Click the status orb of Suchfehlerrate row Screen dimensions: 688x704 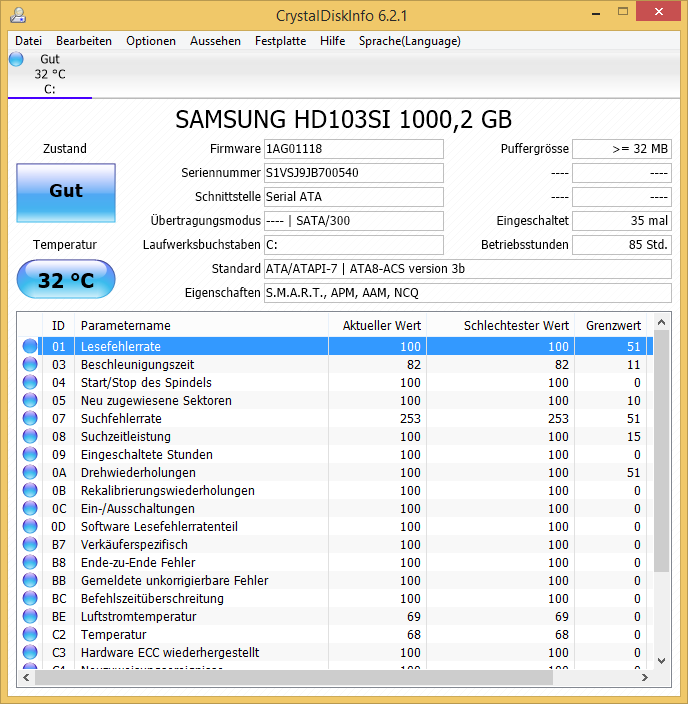point(30,418)
